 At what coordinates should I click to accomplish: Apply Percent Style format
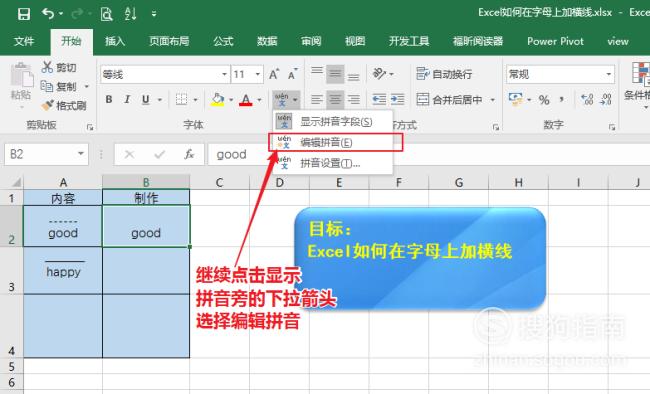pos(544,100)
